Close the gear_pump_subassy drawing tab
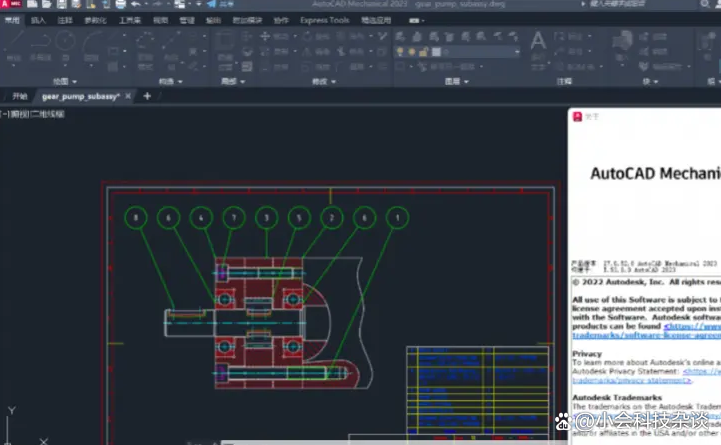721x445 pixels. click(x=128, y=96)
